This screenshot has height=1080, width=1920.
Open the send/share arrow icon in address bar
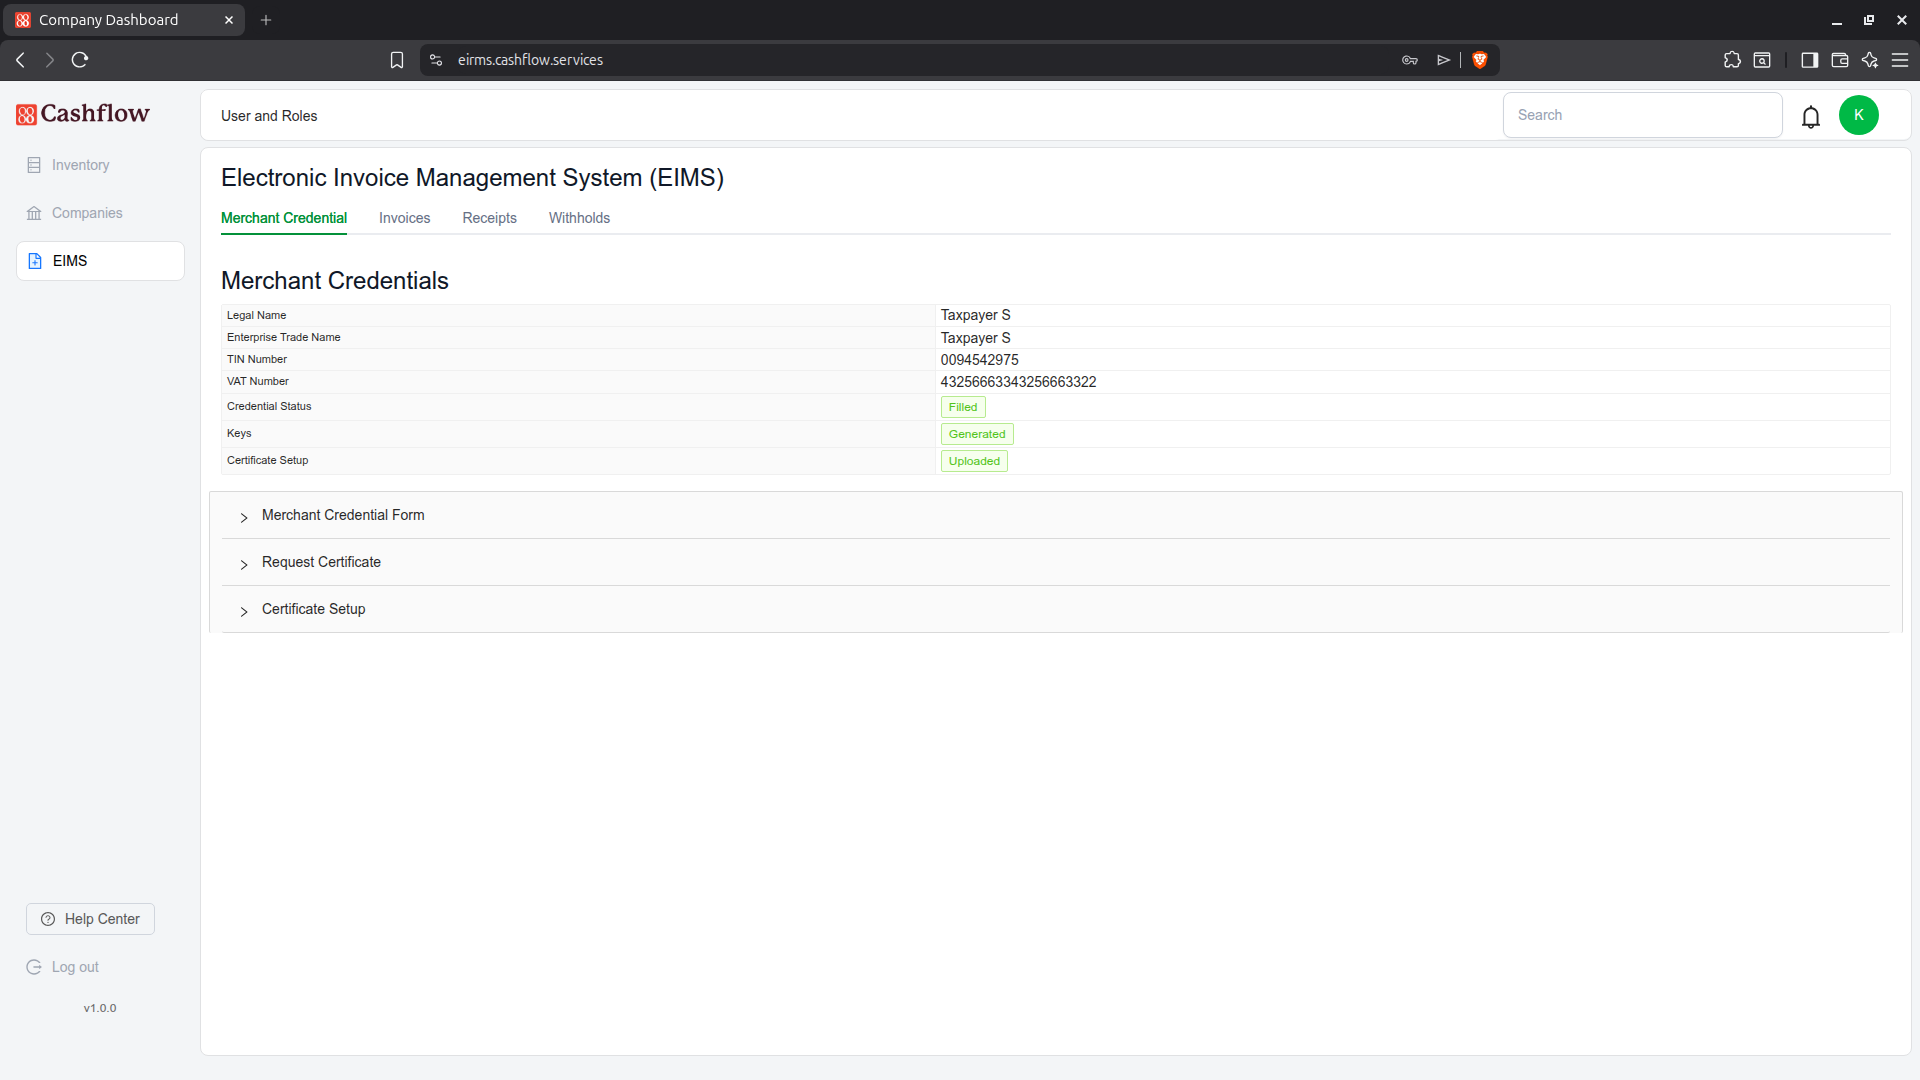tap(1443, 60)
